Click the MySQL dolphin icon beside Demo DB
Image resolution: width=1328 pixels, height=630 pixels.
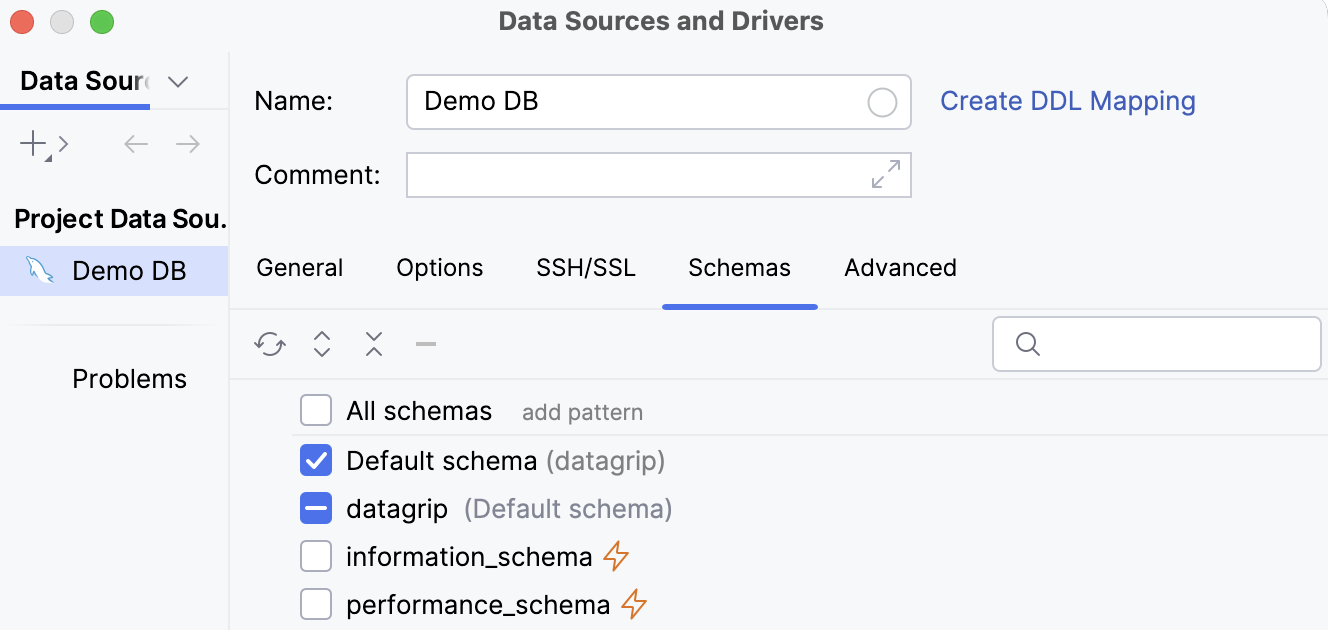click(42, 270)
